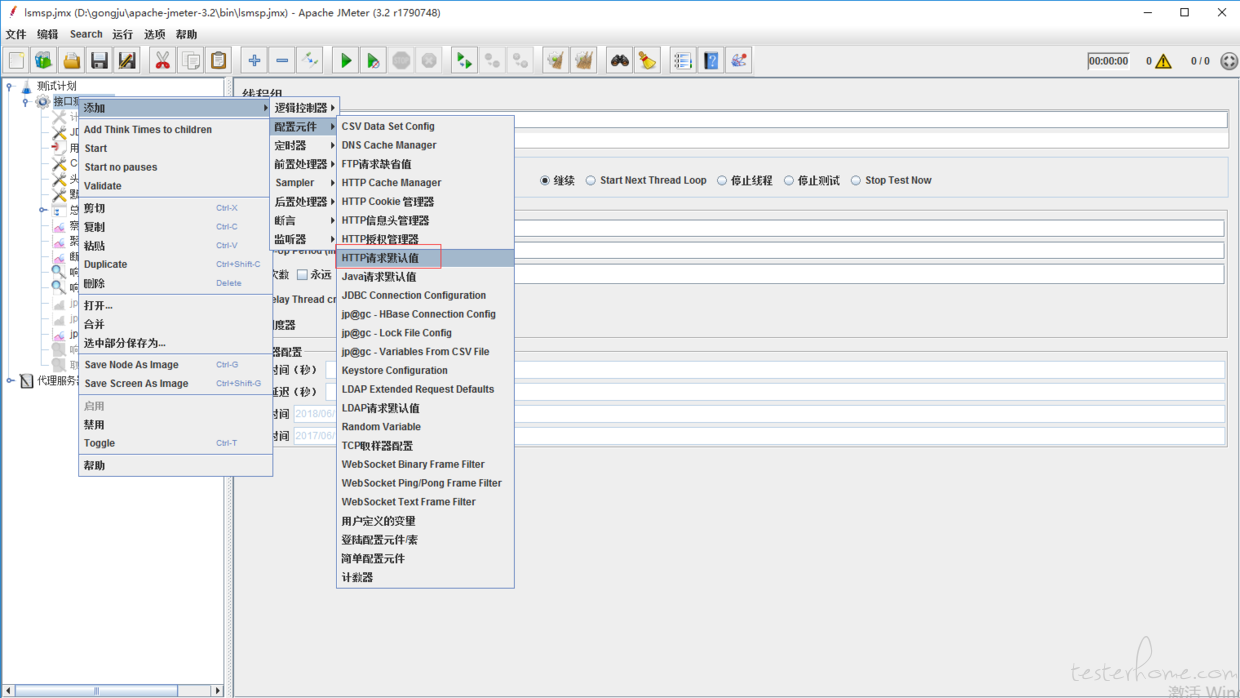
Task: Paste with the clipboard toolbar icon
Action: point(218,61)
